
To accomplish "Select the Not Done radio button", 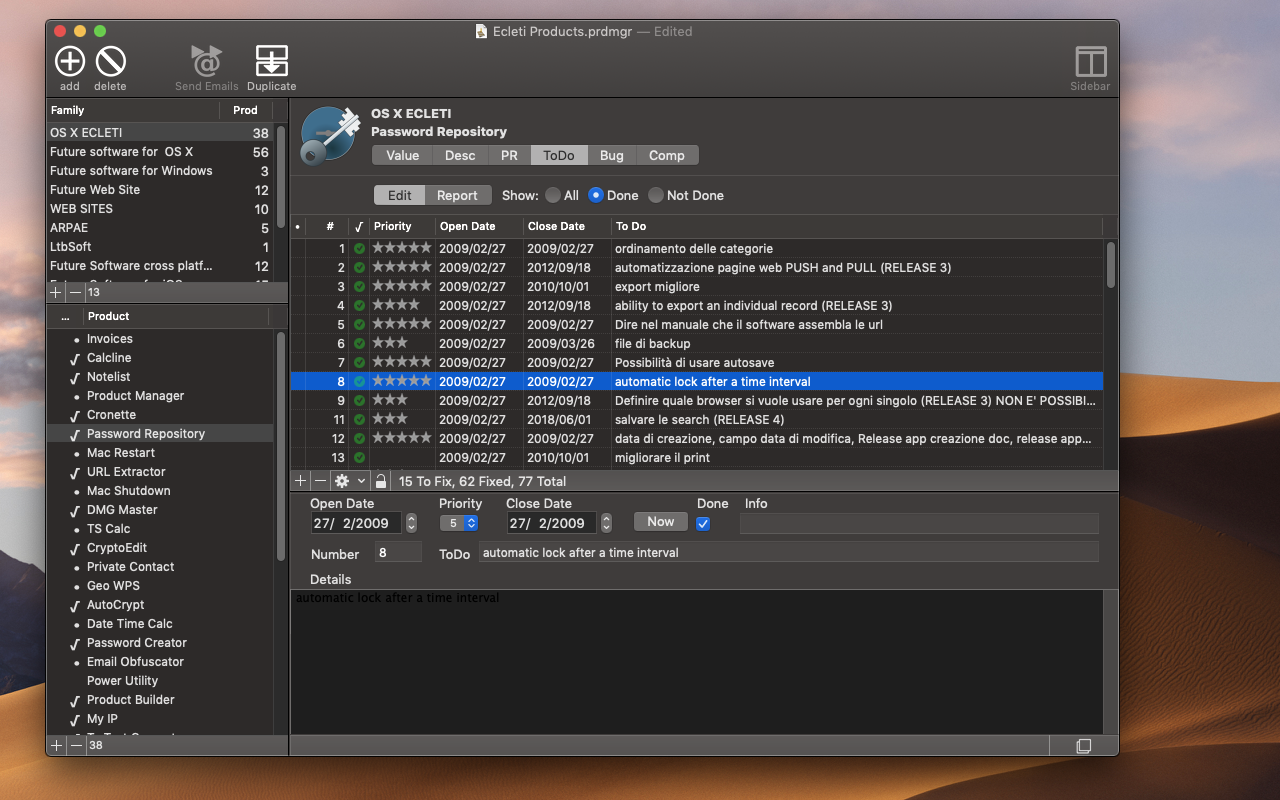I will [656, 195].
